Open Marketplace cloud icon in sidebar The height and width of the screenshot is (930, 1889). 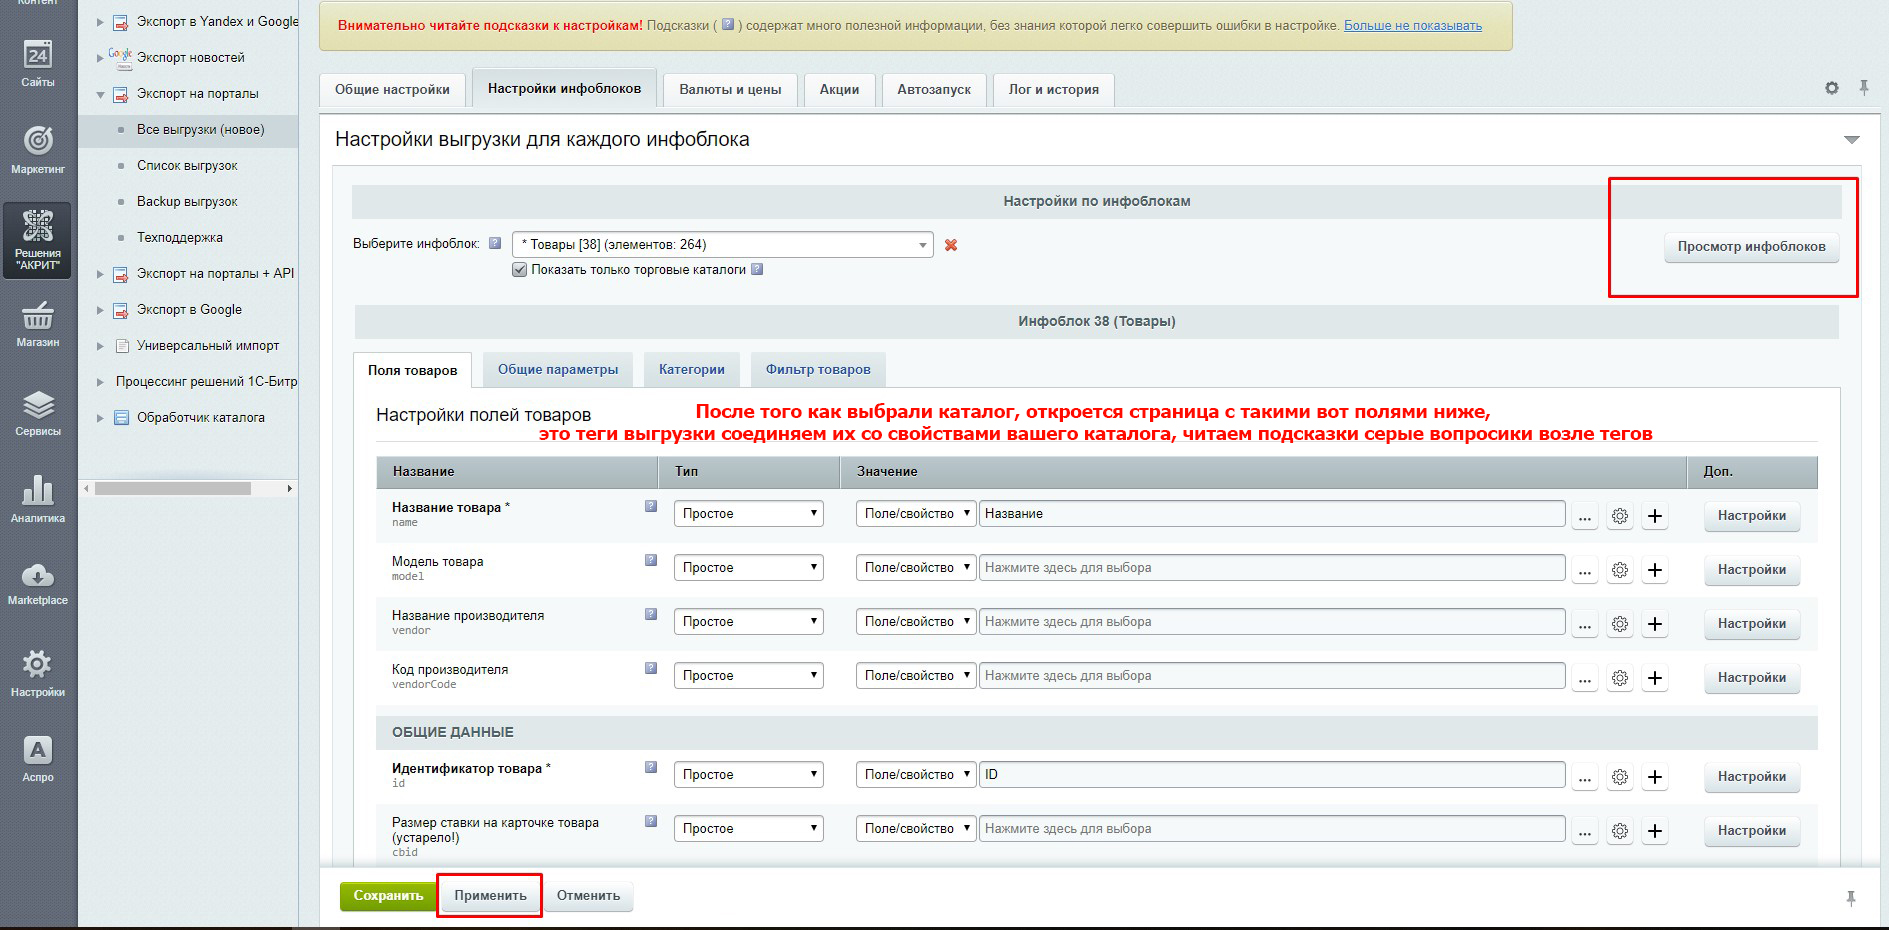38,584
